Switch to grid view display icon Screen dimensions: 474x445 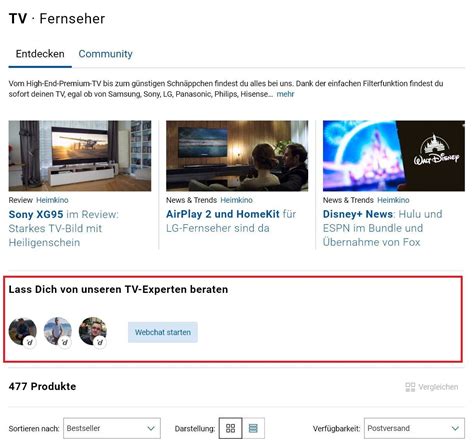coord(231,428)
